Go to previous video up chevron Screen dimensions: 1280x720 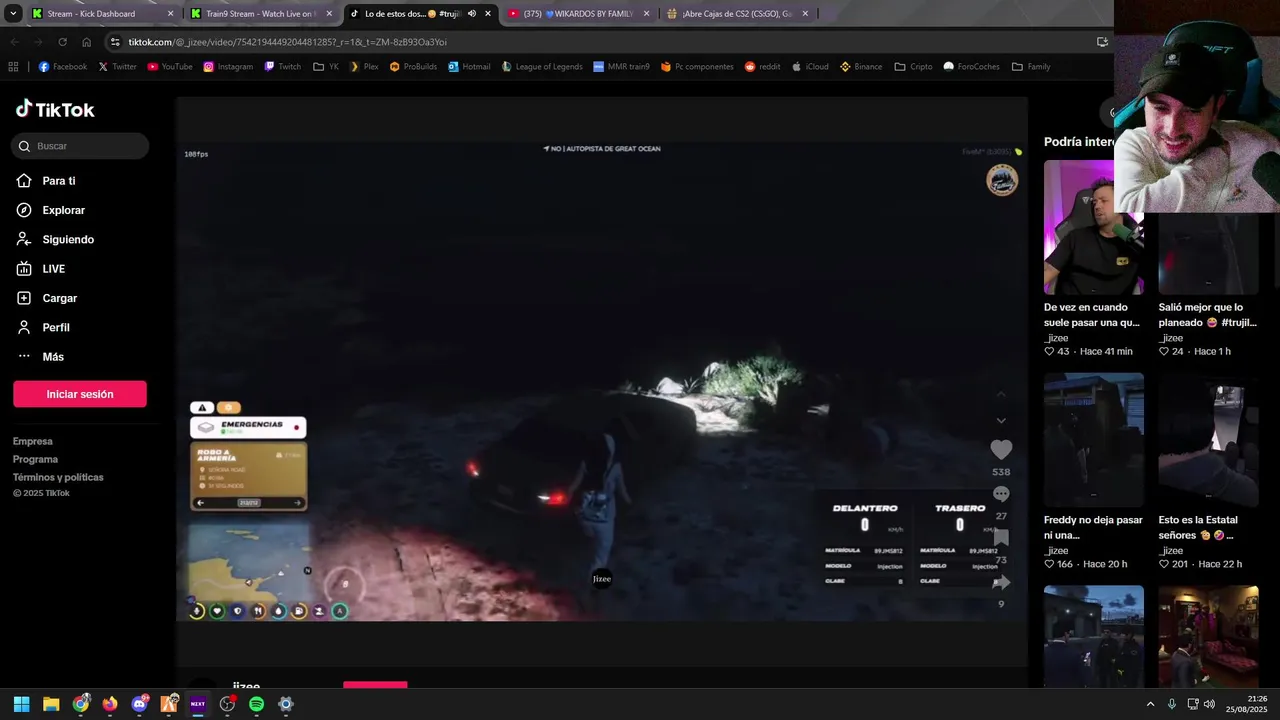point(1001,394)
